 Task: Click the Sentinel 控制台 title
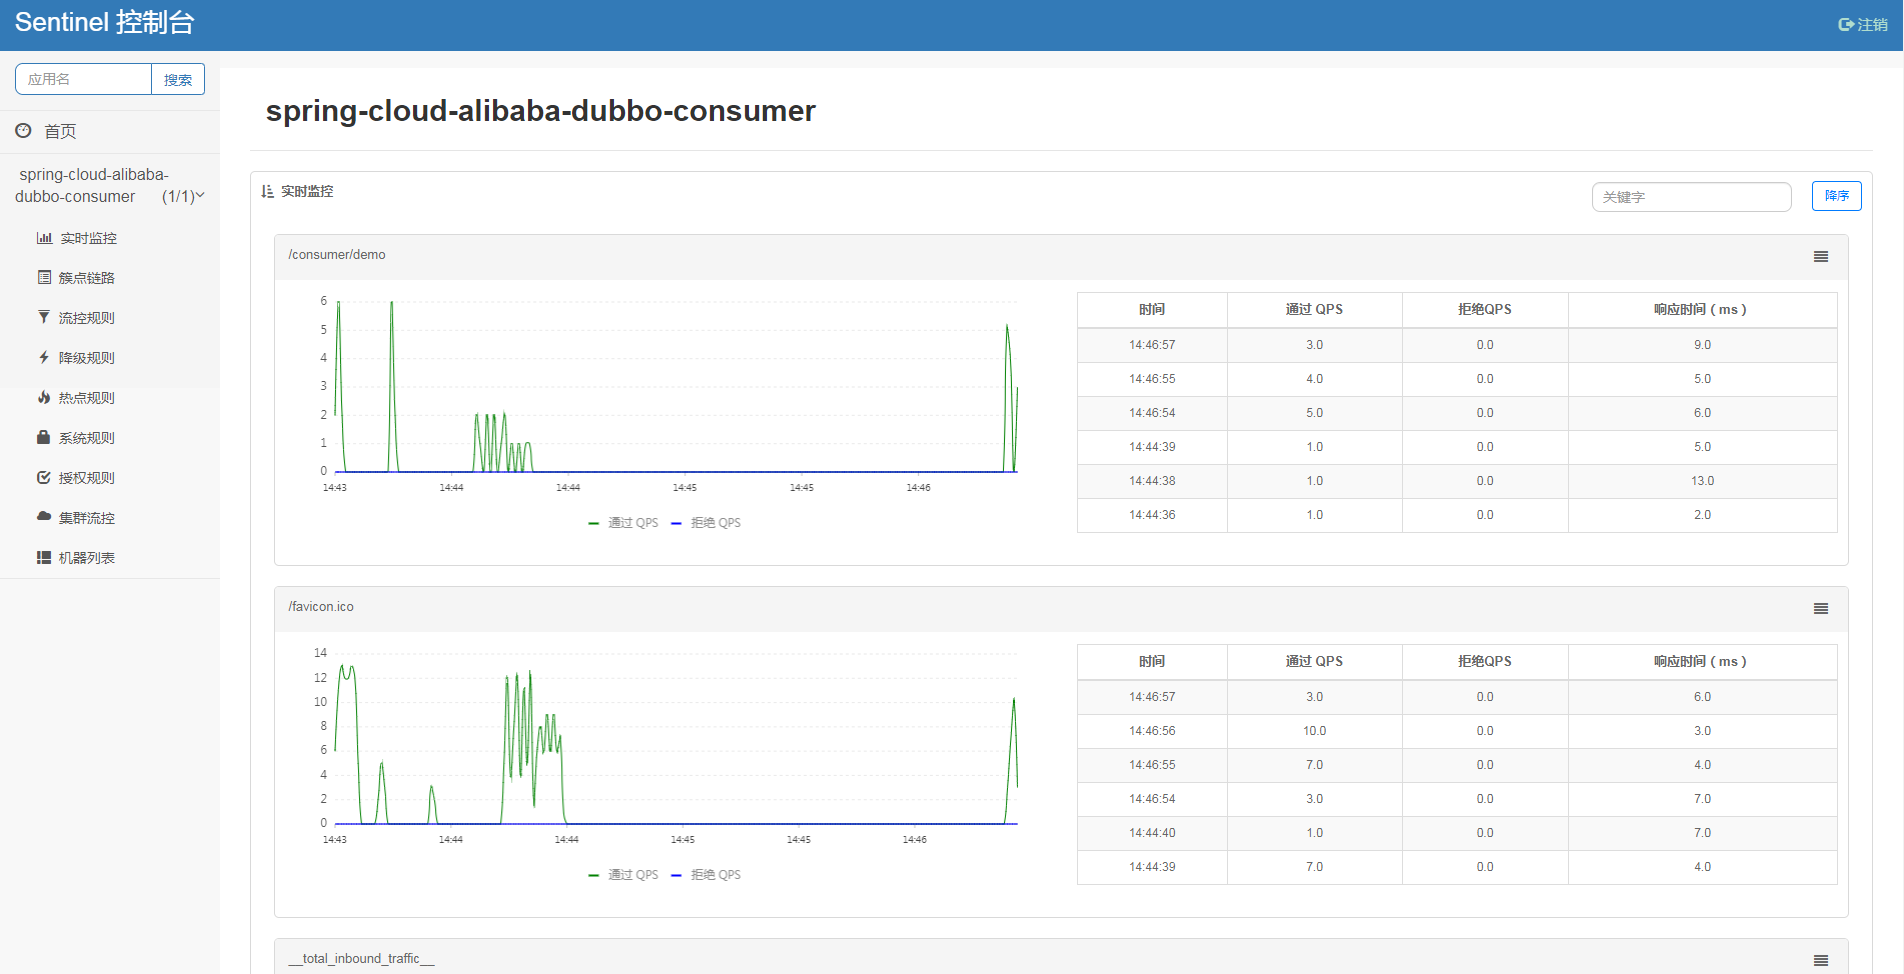[x=104, y=23]
